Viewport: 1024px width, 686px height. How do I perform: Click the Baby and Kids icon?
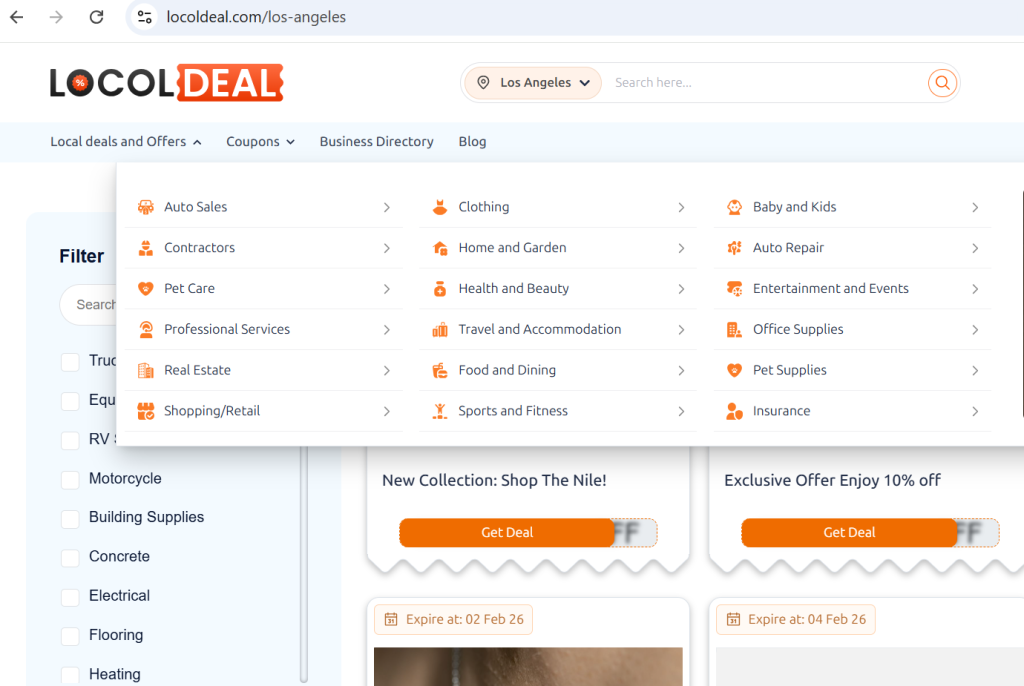pos(734,207)
